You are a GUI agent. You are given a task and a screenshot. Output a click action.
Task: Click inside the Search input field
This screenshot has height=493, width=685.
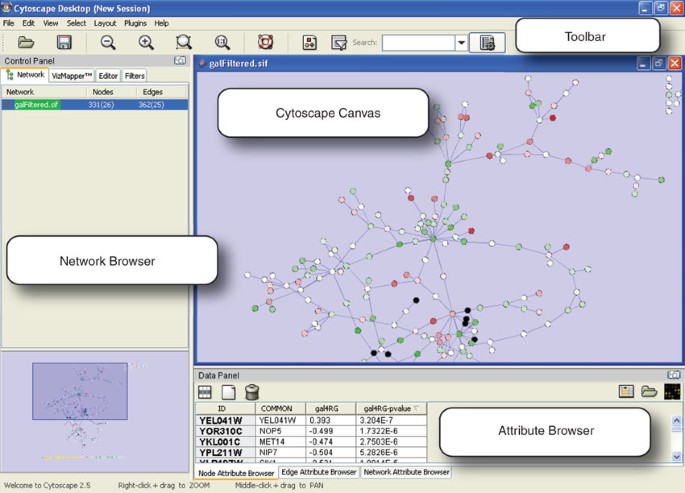tap(416, 43)
